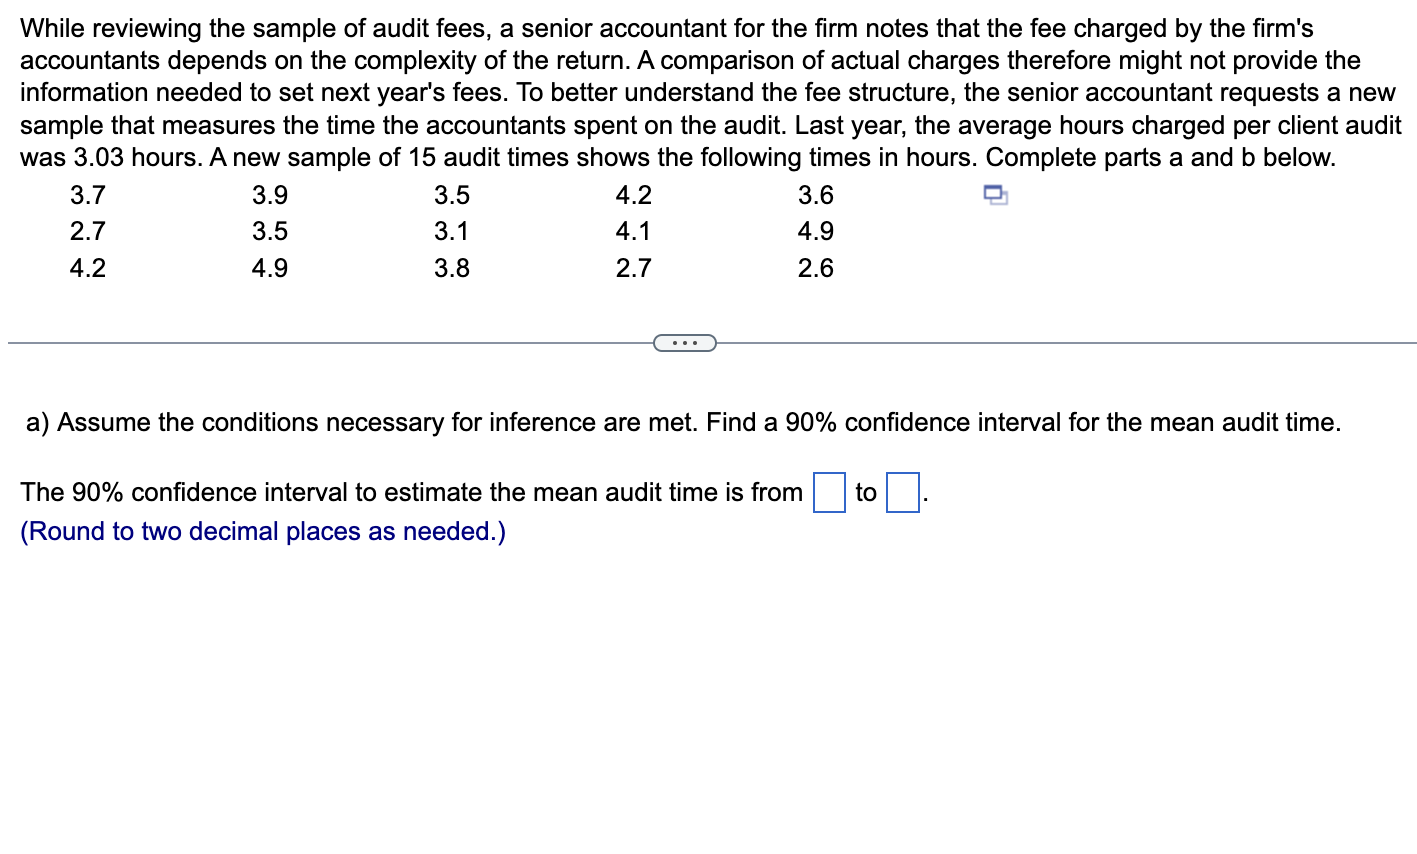Select the value 3.1 in the middle column
This screenshot has height=854, width=1417.
tap(450, 231)
